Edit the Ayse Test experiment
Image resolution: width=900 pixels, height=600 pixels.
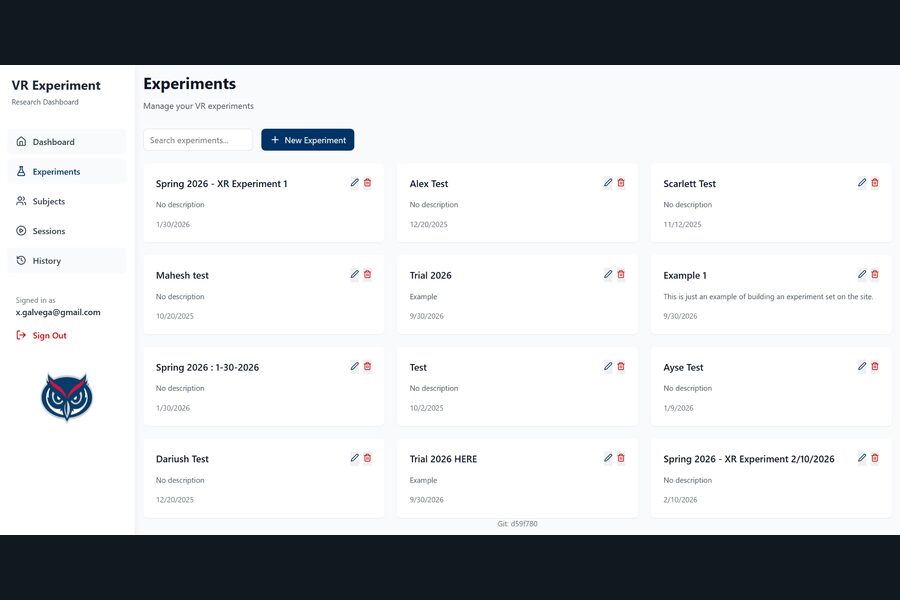click(862, 366)
